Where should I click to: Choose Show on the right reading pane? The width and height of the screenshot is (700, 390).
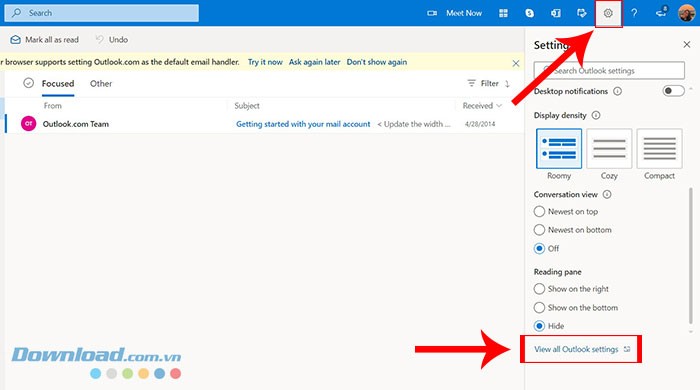(x=539, y=289)
